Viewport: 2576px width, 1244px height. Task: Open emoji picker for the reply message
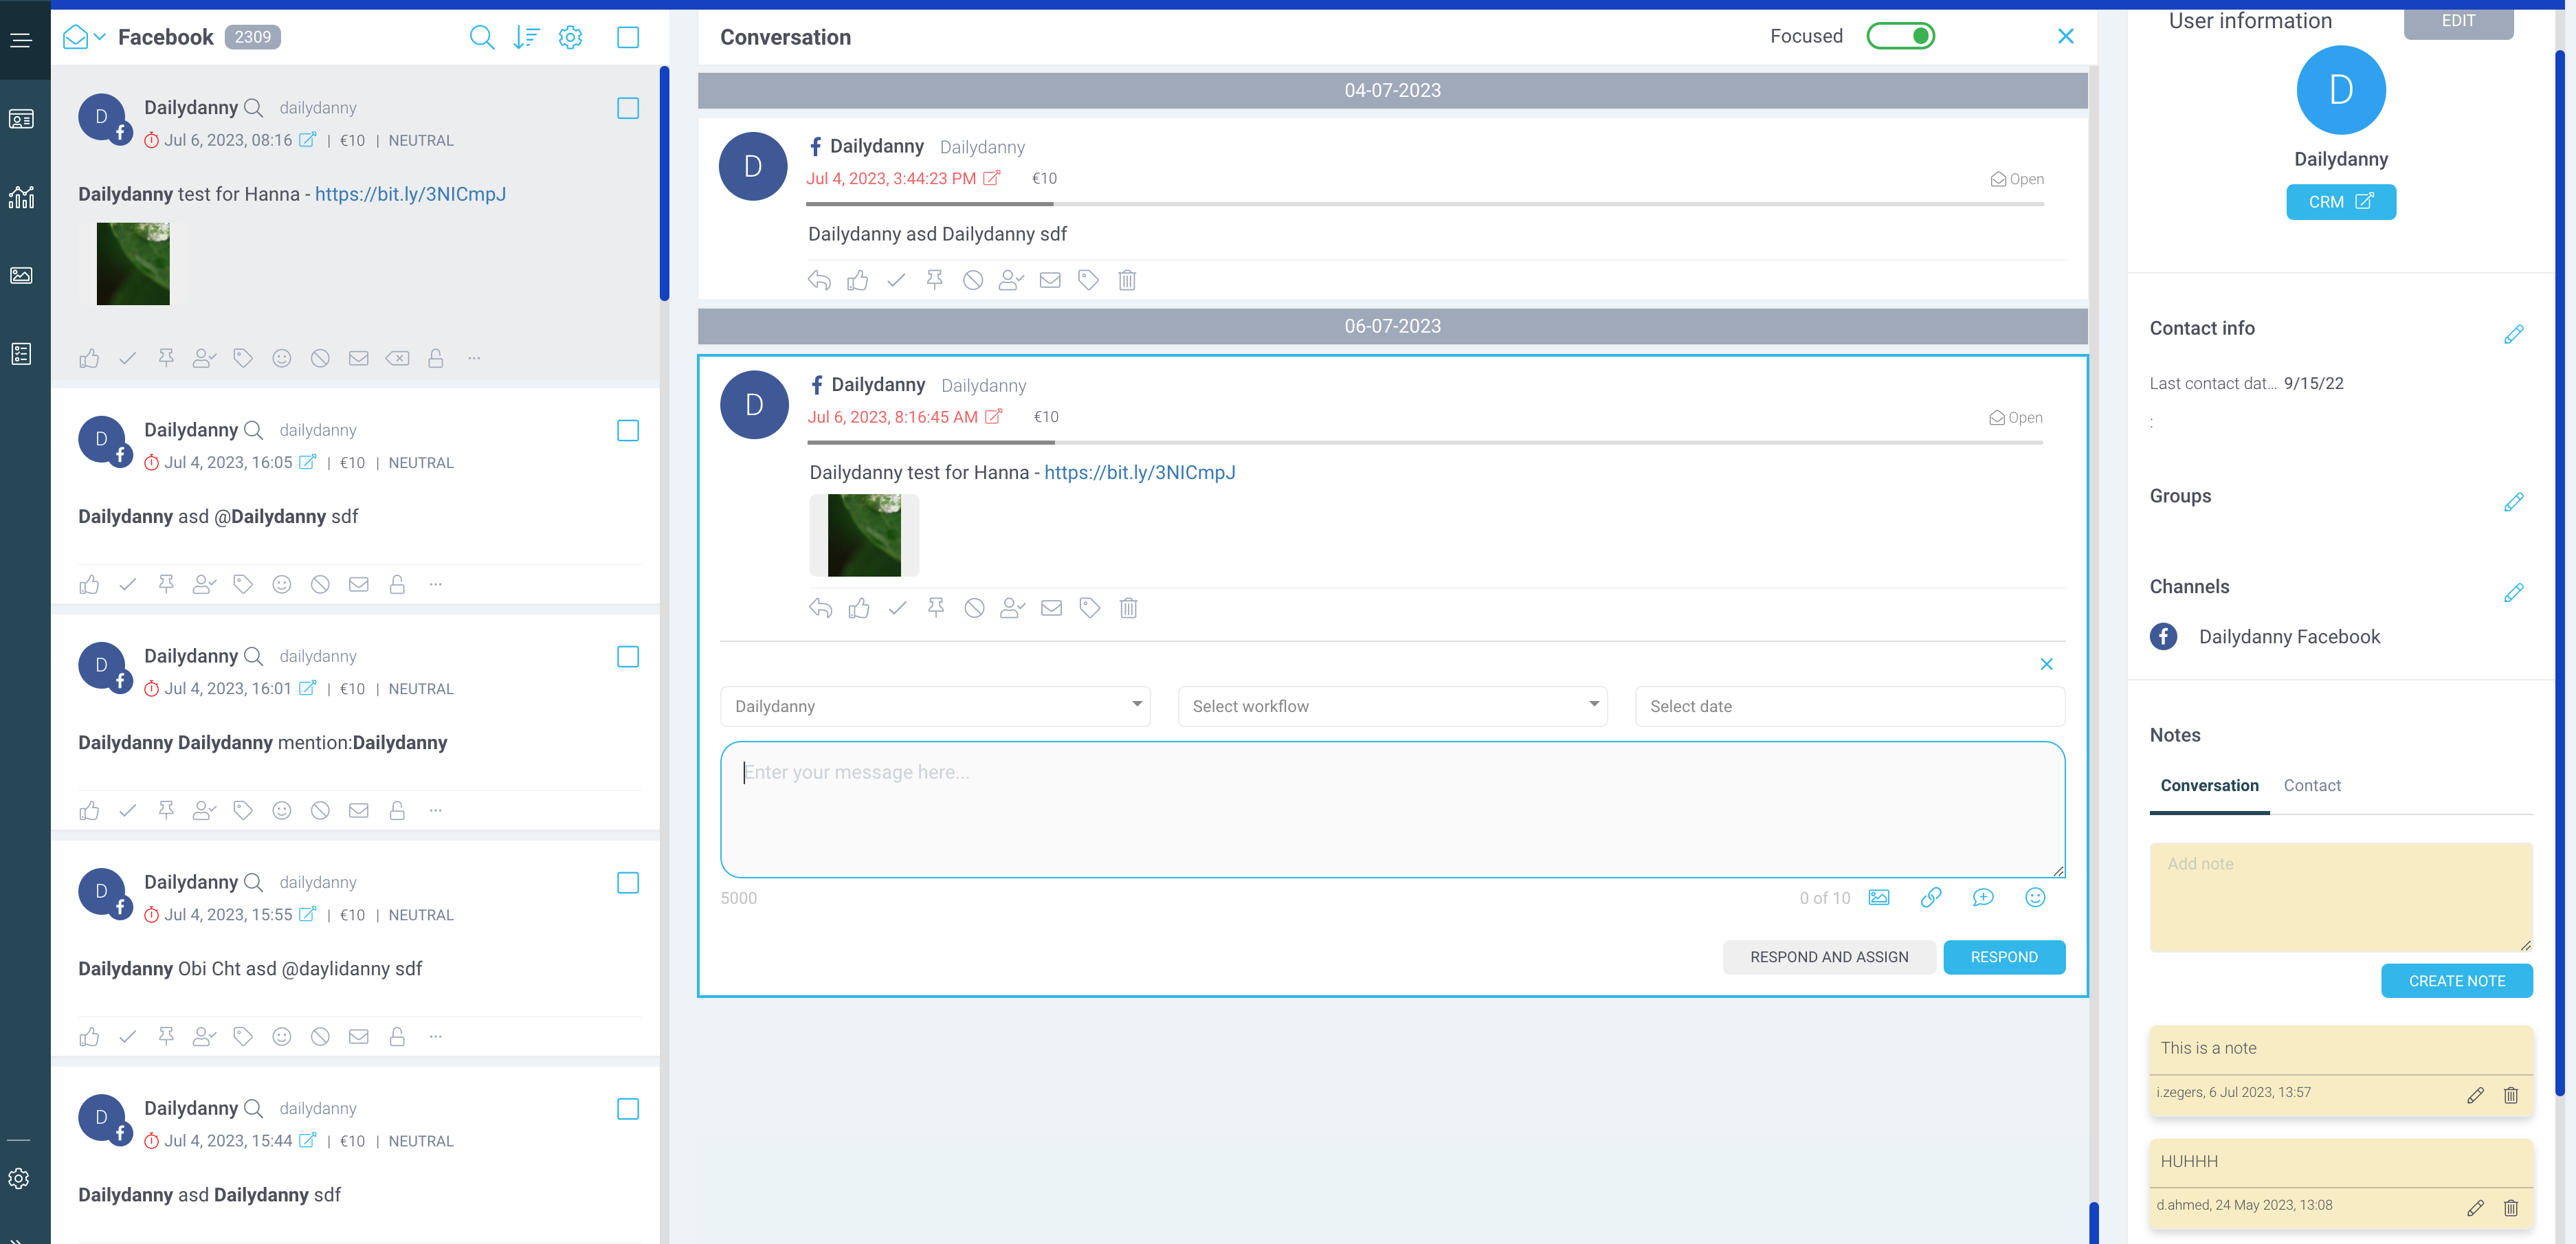[x=2035, y=897]
